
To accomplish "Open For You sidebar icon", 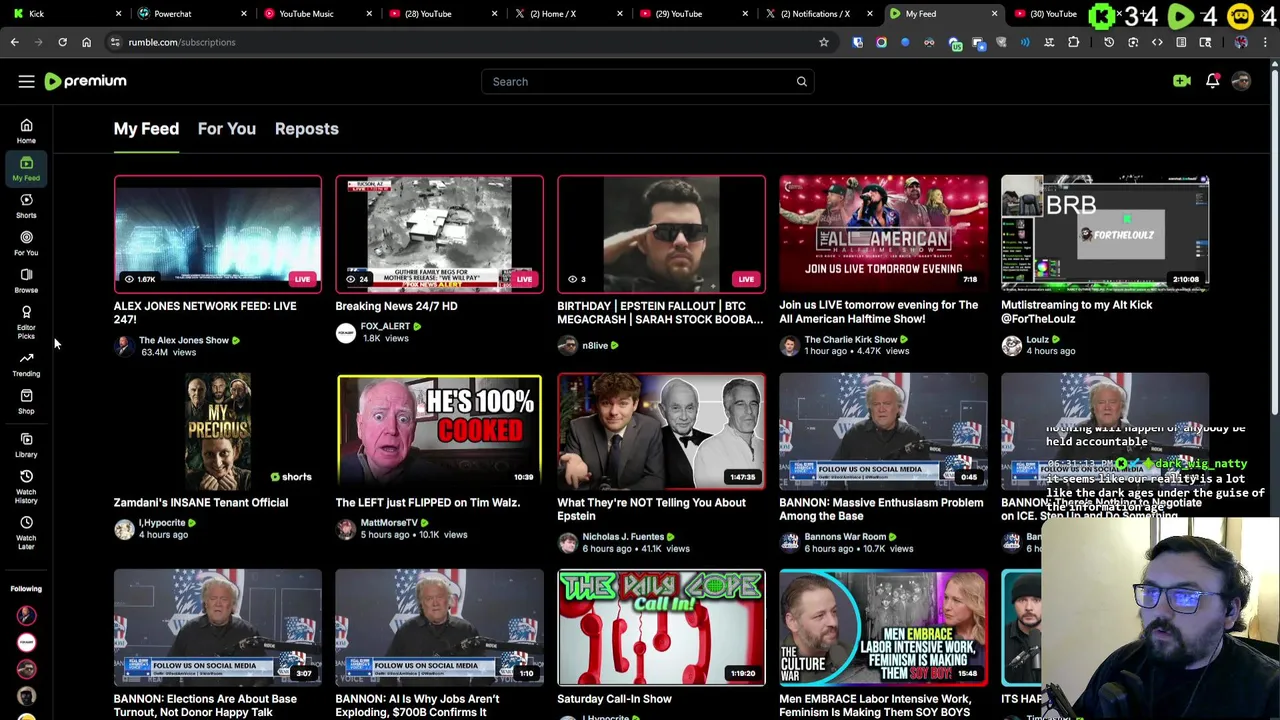I will [x=26, y=243].
